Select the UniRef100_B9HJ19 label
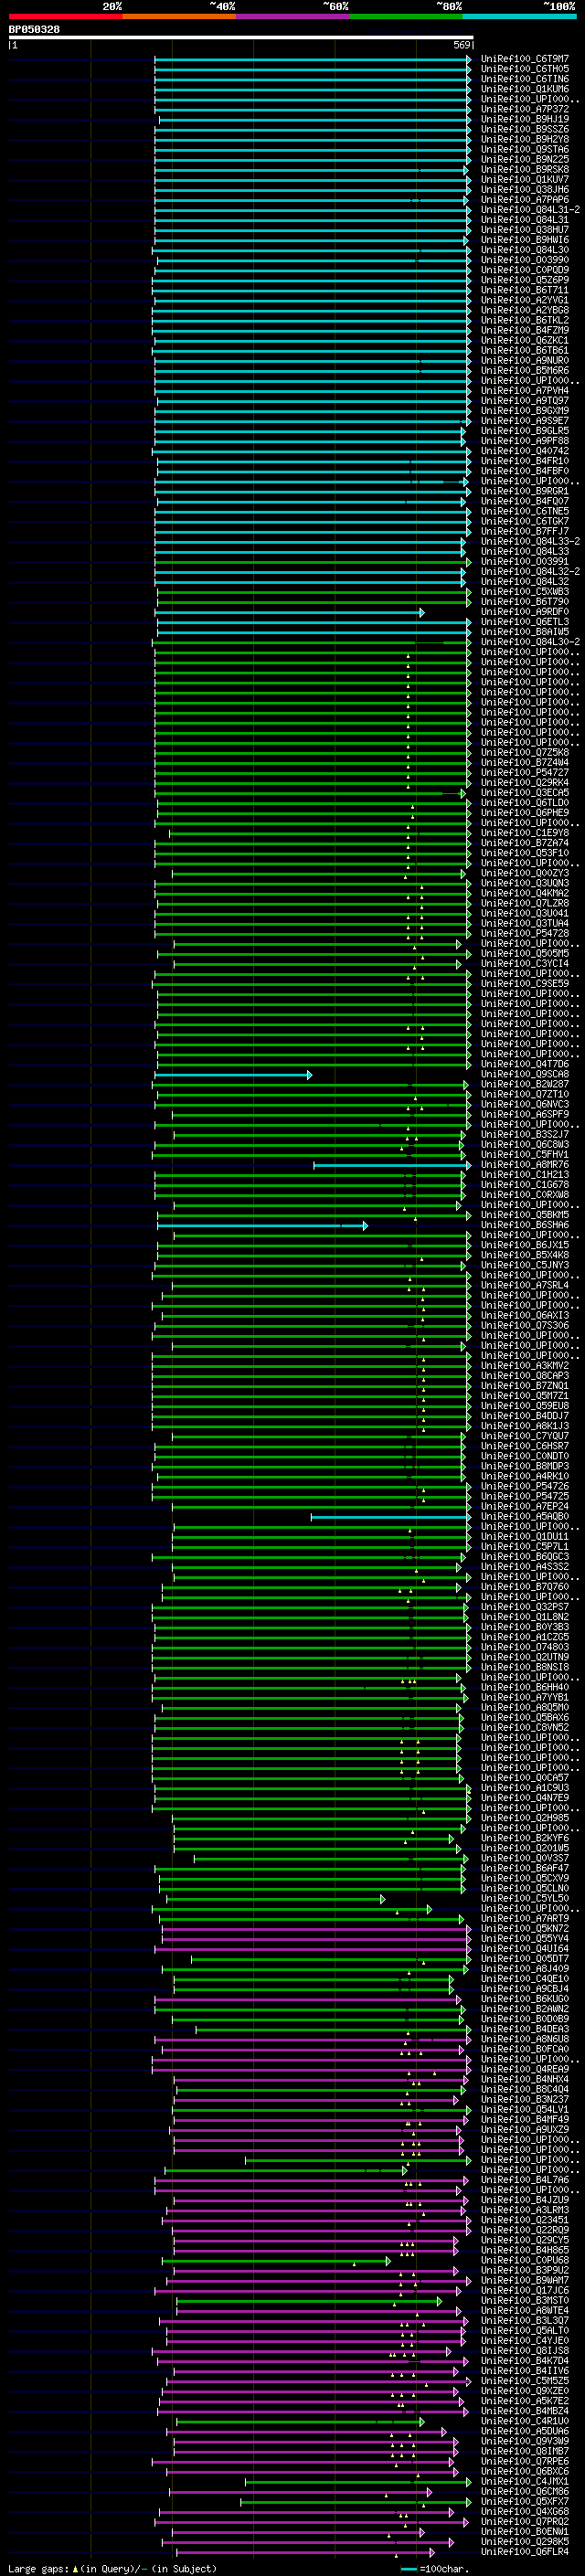Image resolution: width=585 pixels, height=2576 pixels. click(x=525, y=119)
